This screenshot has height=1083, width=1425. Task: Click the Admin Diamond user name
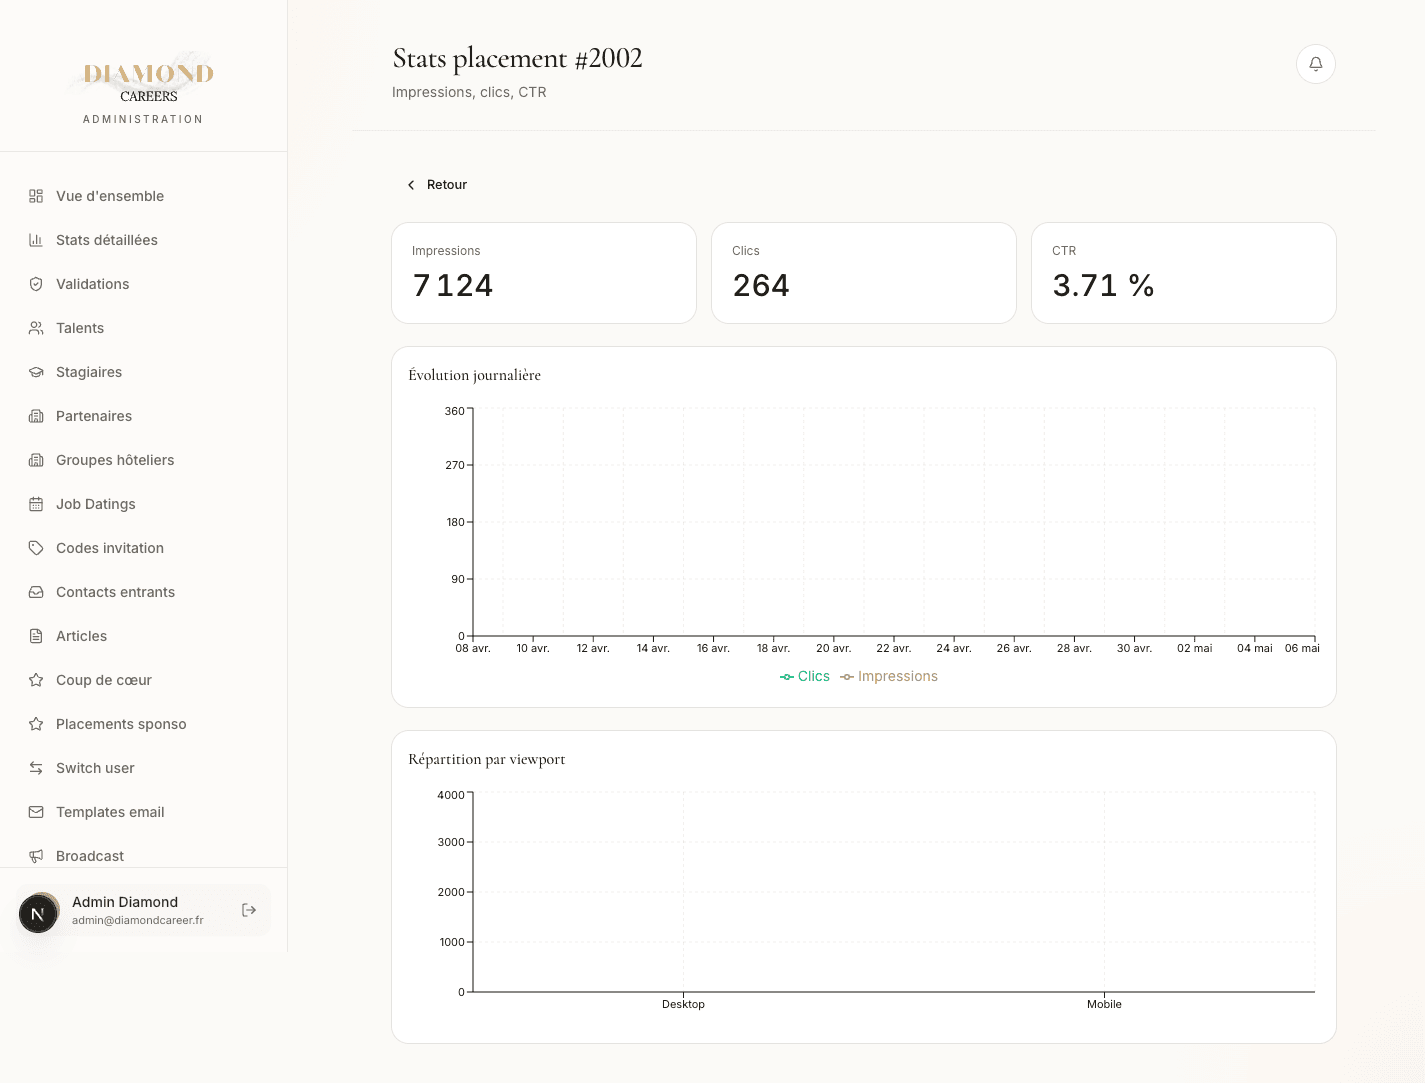(125, 902)
